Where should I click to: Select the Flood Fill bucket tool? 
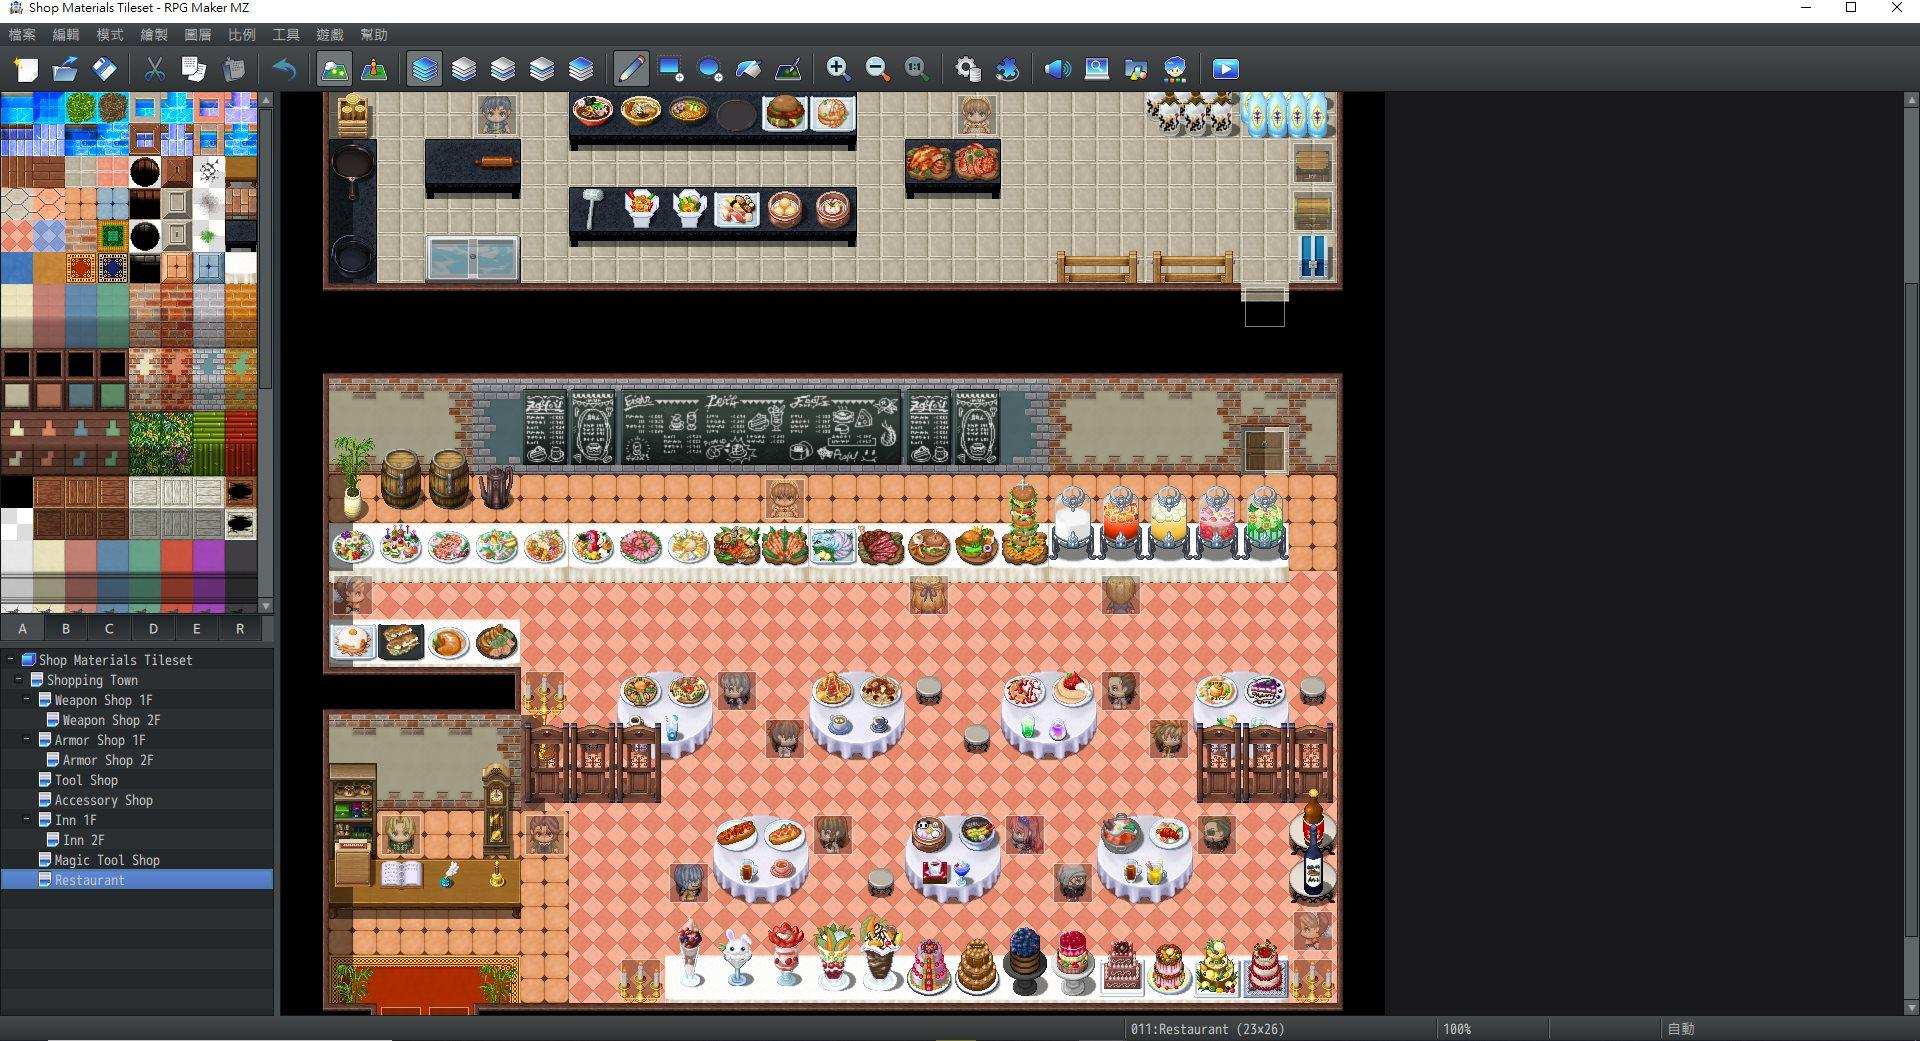tap(749, 69)
